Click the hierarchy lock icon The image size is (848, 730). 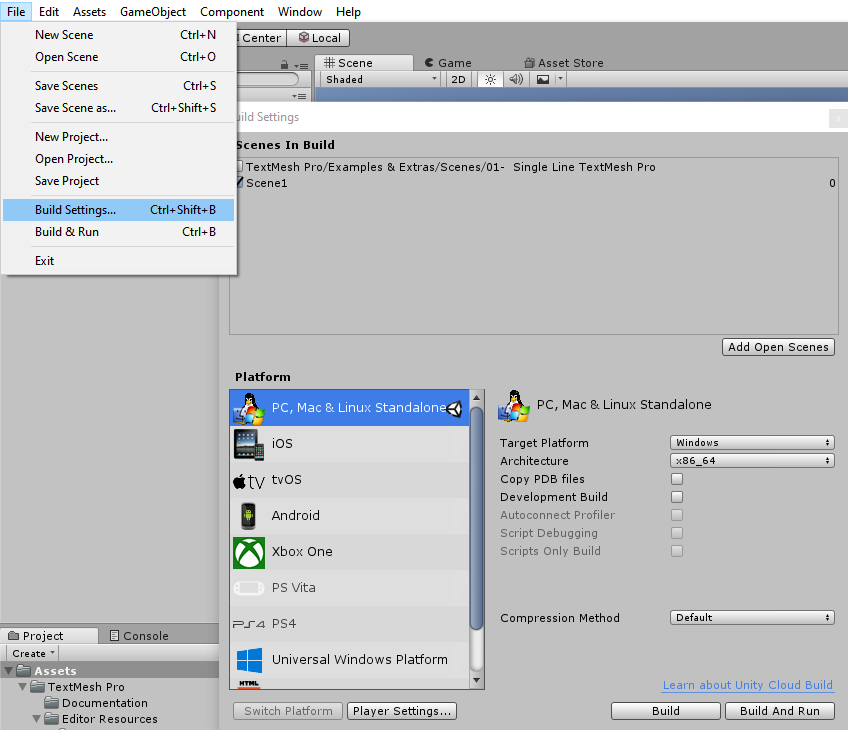pos(284,65)
